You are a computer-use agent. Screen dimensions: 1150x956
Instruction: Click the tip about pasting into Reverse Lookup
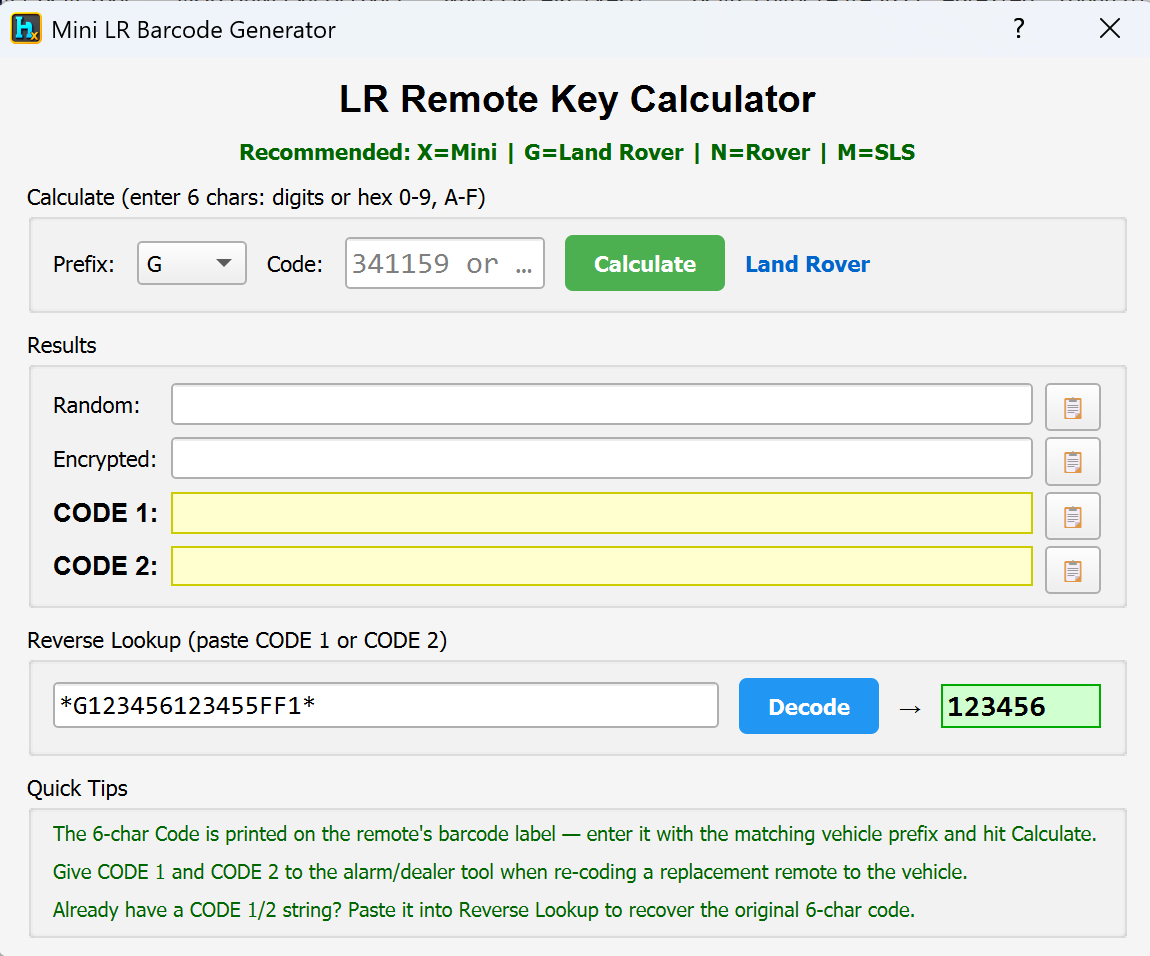[483, 910]
